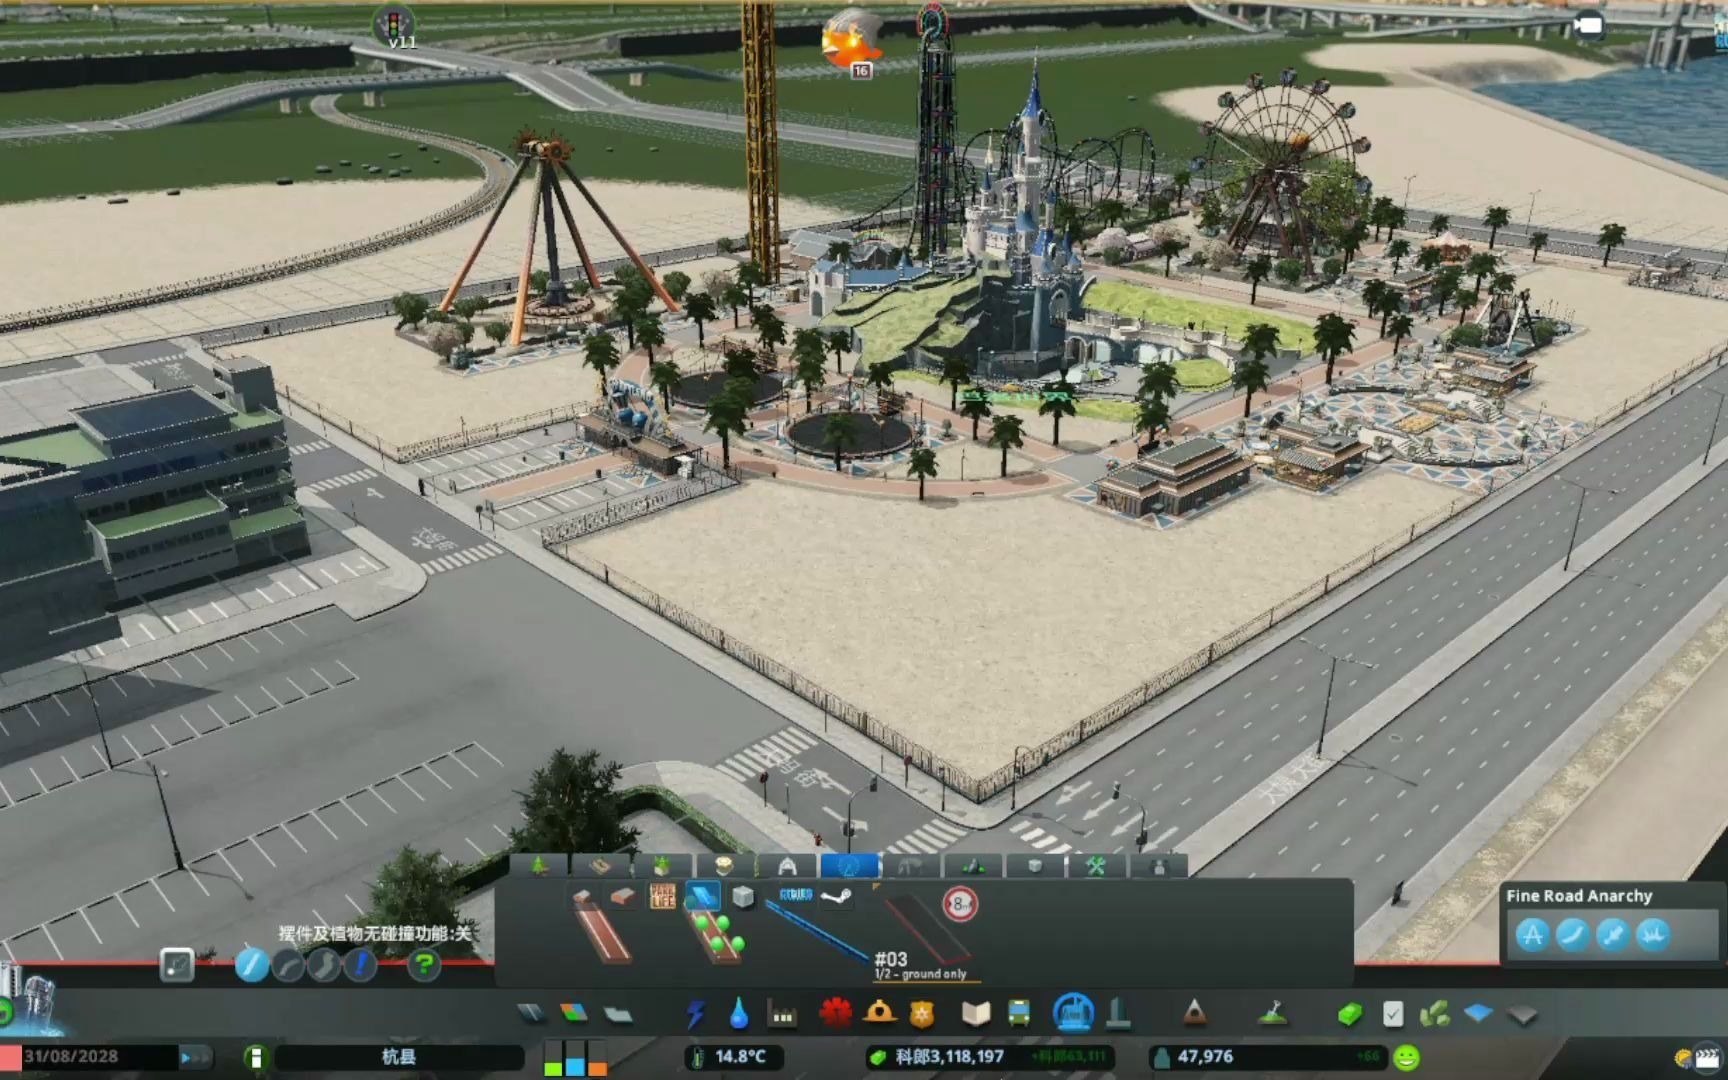
Task: Select upgrade road exclamation mode
Action: tap(360, 965)
